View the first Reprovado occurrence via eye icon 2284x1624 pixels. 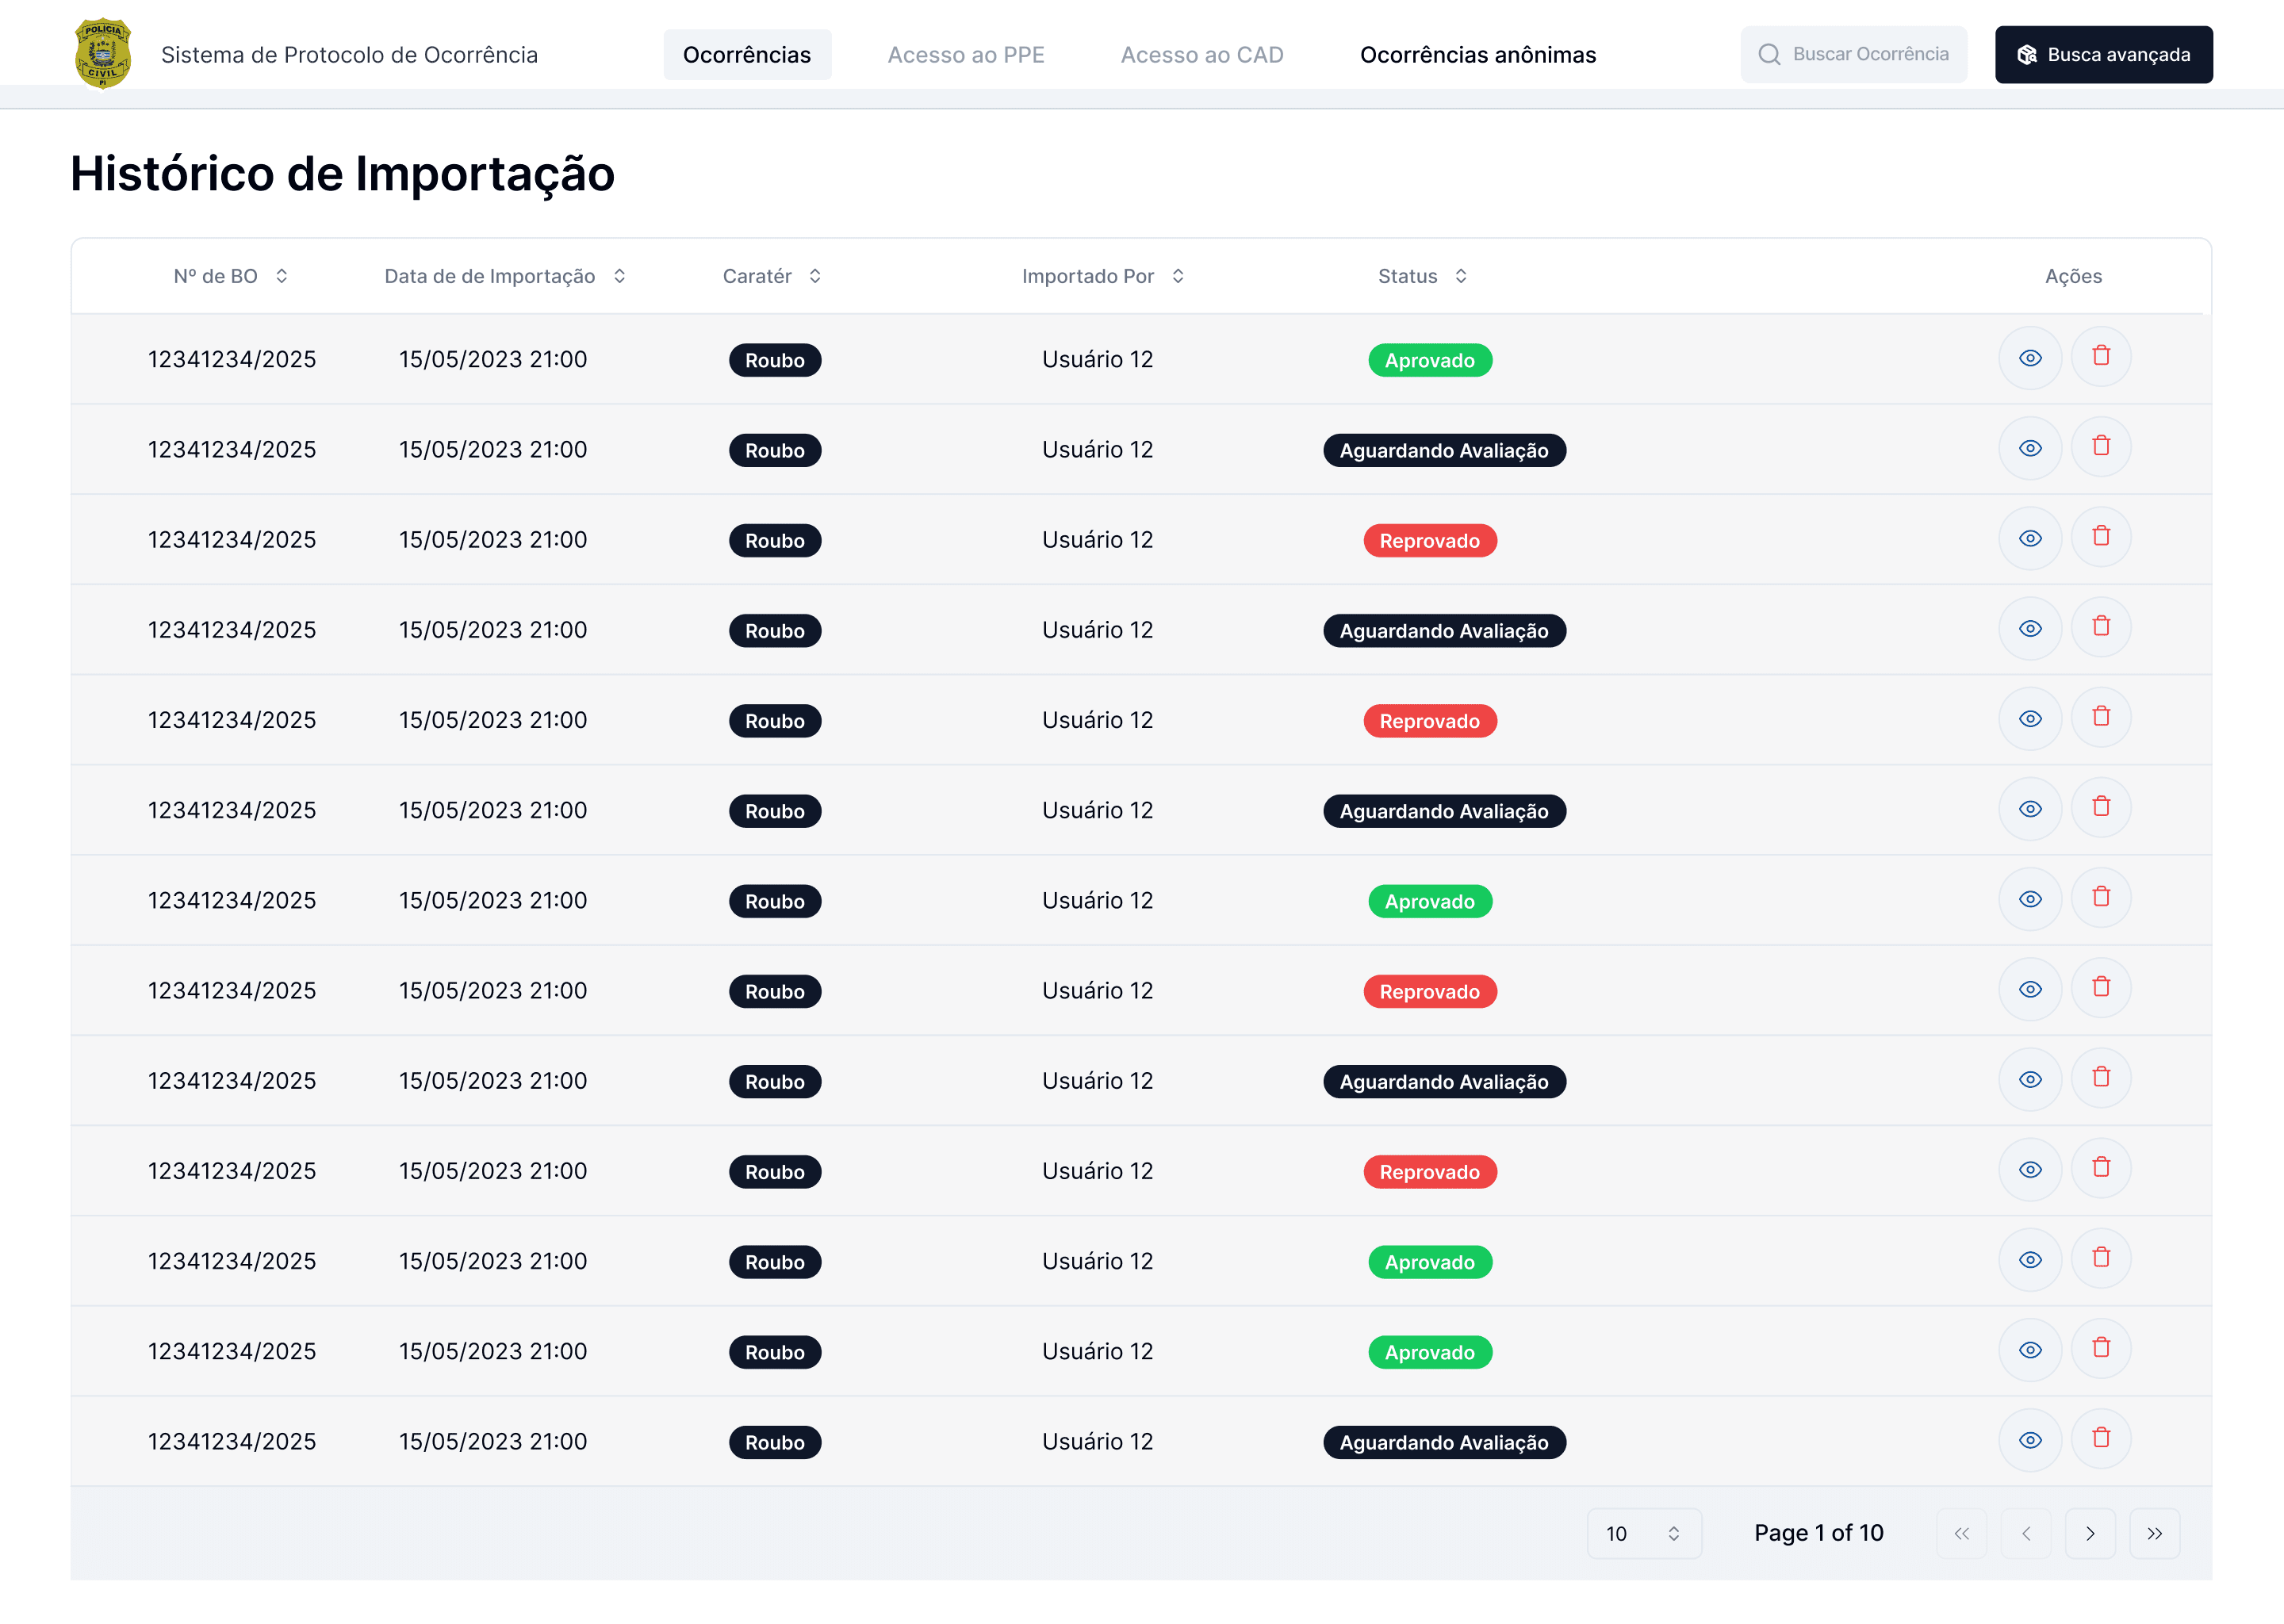pyautogui.click(x=2029, y=538)
